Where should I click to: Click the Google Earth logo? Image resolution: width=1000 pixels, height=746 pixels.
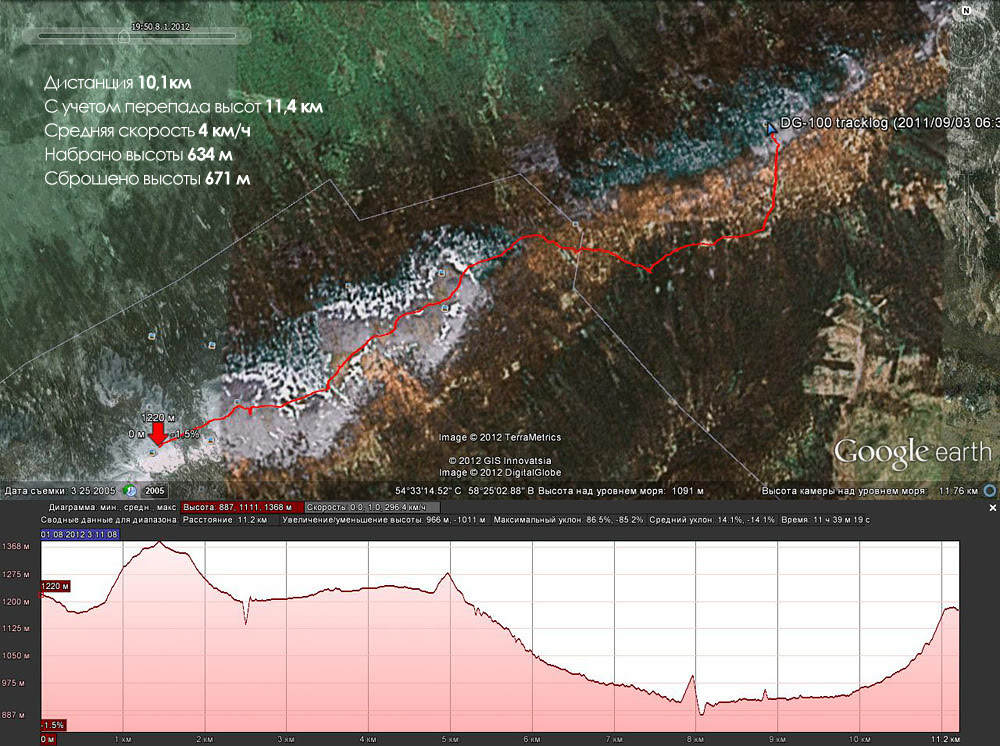912,451
